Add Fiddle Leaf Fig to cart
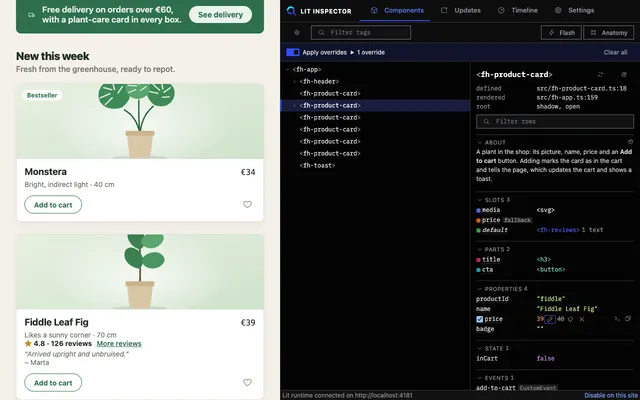Image resolution: width=640 pixels, height=400 pixels. coord(53,382)
